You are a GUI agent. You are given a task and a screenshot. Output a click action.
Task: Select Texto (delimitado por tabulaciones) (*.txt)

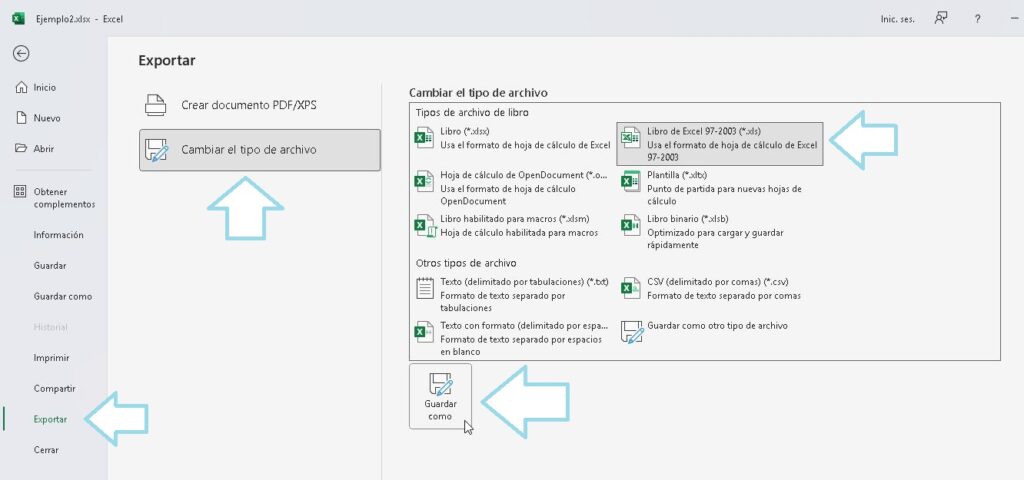tap(513, 295)
